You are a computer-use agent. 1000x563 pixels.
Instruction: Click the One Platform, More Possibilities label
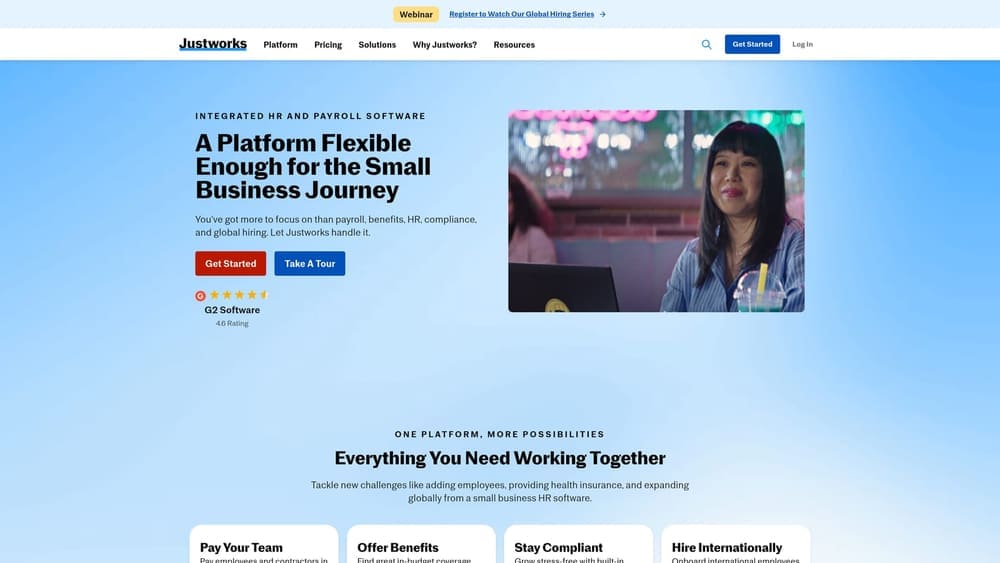[x=499, y=434]
